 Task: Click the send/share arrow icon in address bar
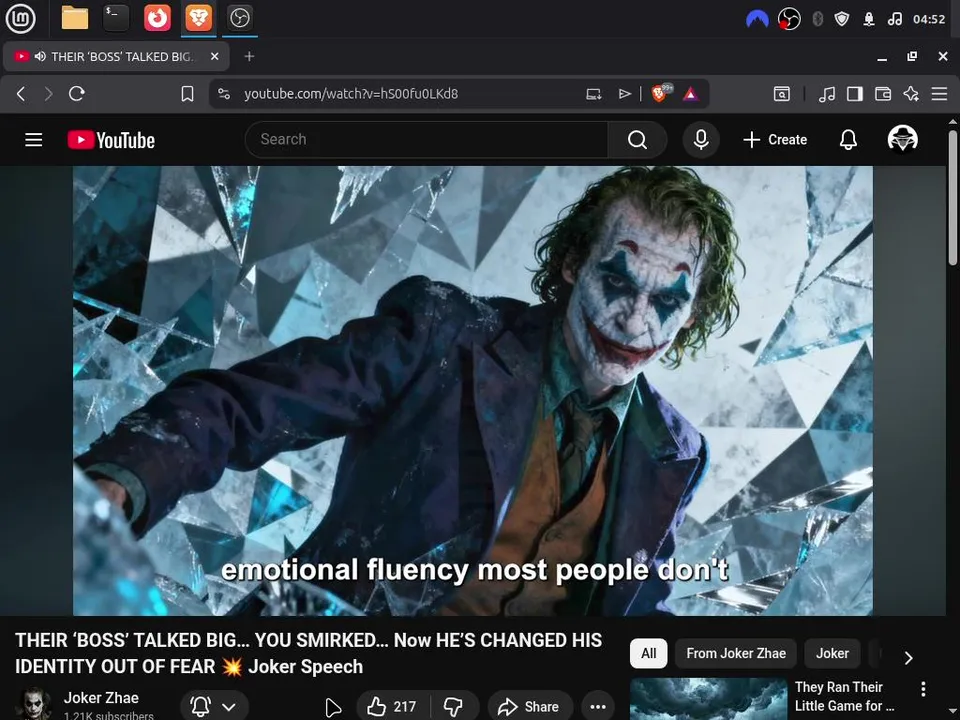pos(624,94)
